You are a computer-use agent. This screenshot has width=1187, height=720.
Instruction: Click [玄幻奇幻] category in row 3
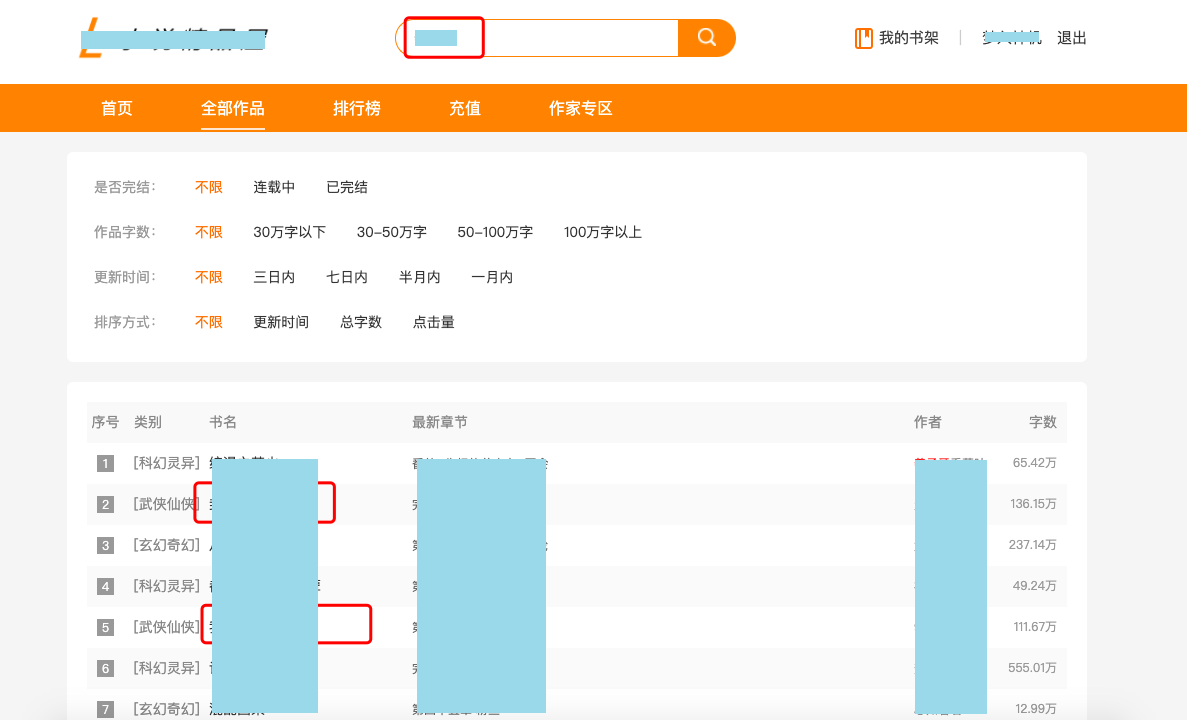(166, 545)
